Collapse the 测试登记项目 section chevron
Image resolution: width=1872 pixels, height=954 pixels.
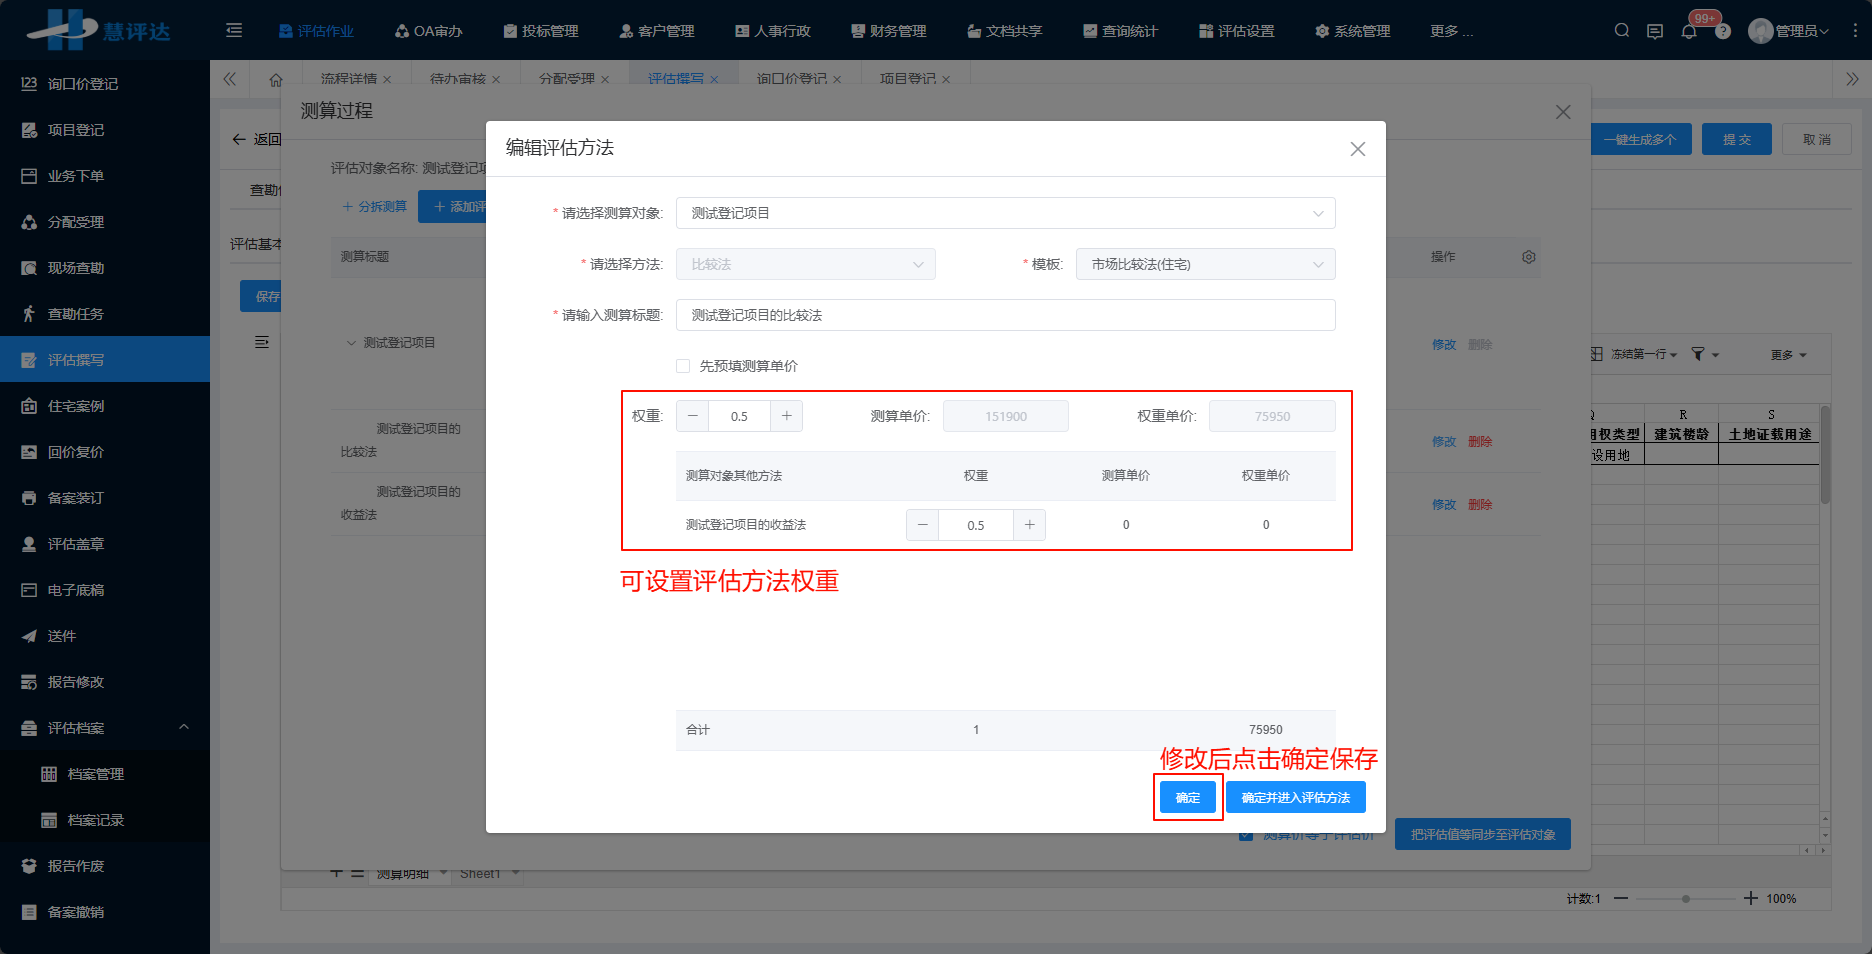(350, 342)
